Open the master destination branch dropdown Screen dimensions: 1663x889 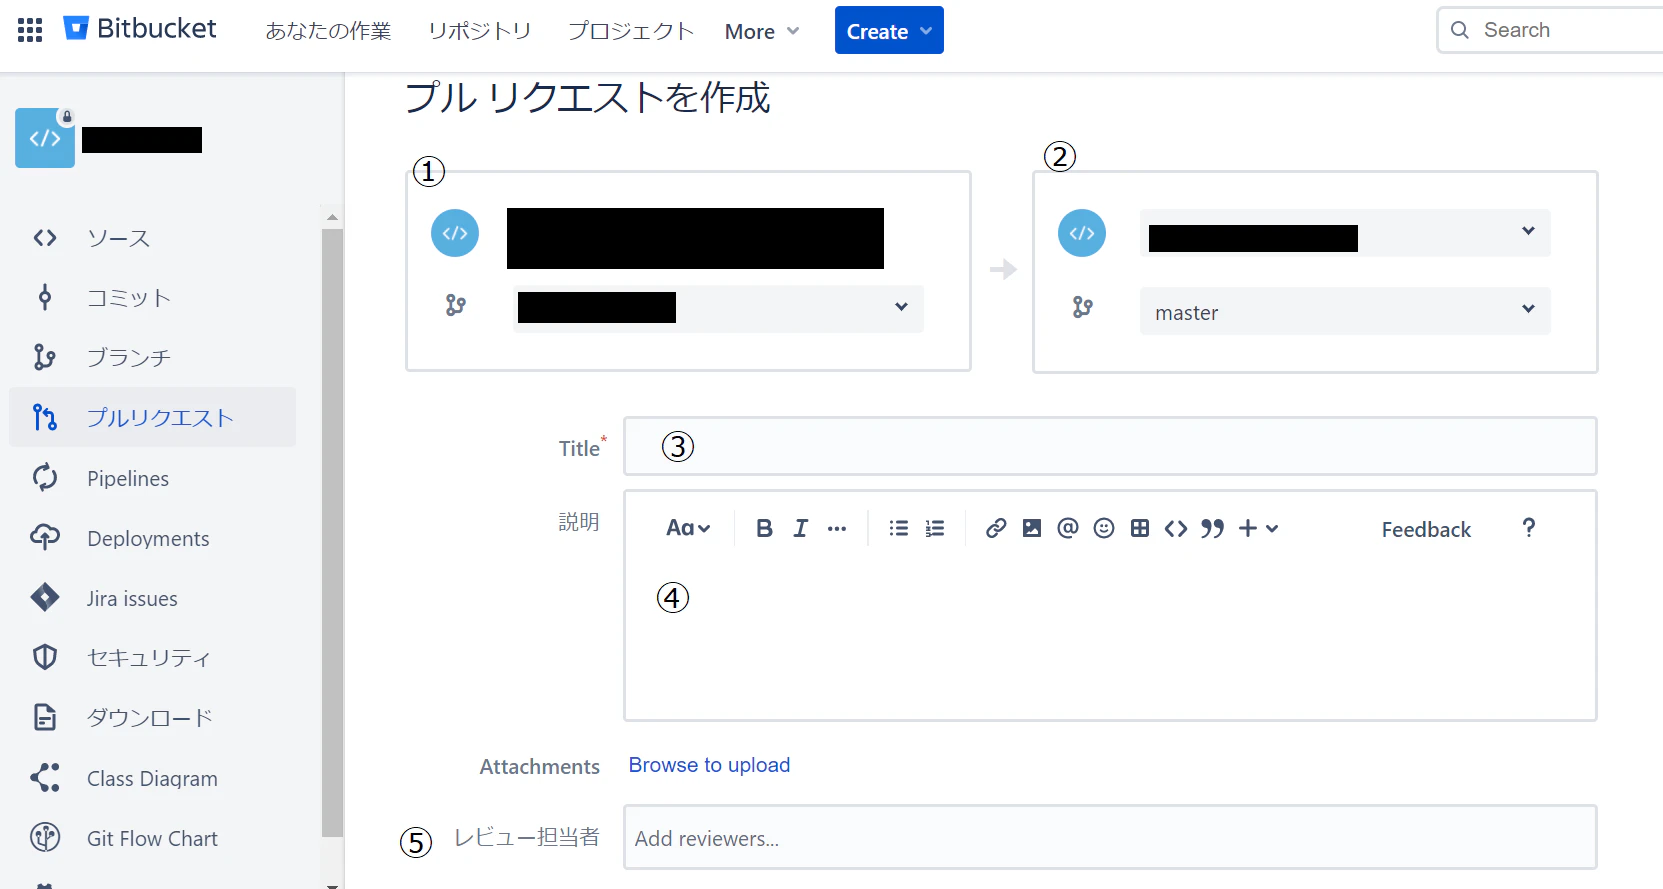(x=1345, y=311)
